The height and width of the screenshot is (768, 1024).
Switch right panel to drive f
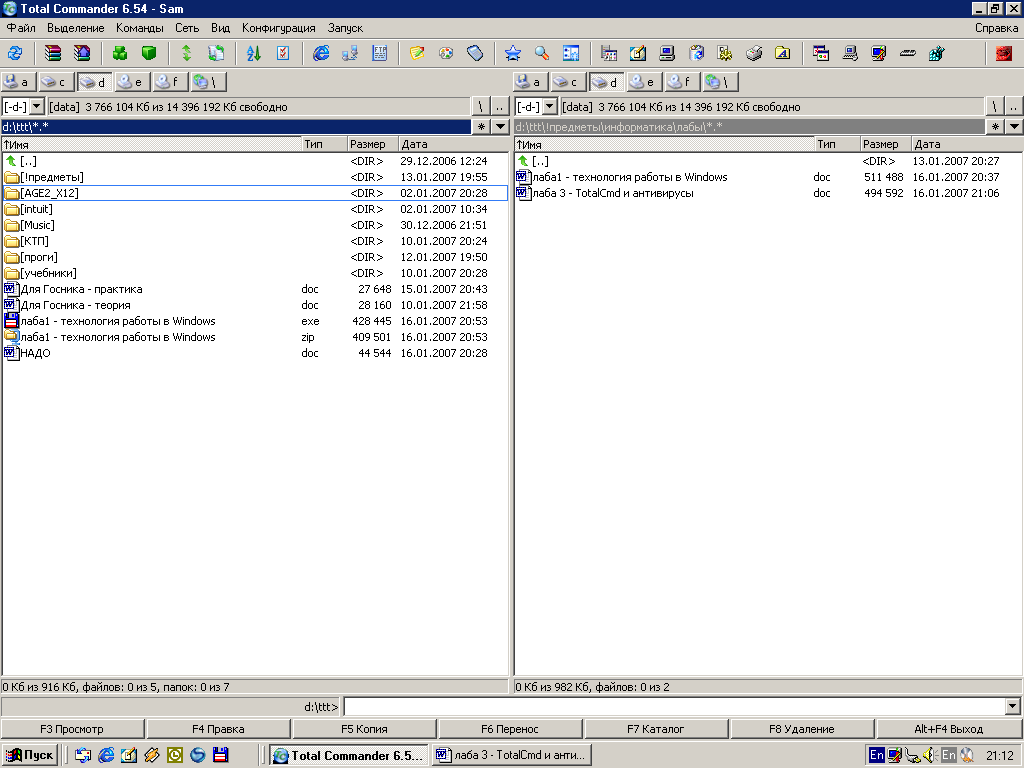click(x=682, y=82)
